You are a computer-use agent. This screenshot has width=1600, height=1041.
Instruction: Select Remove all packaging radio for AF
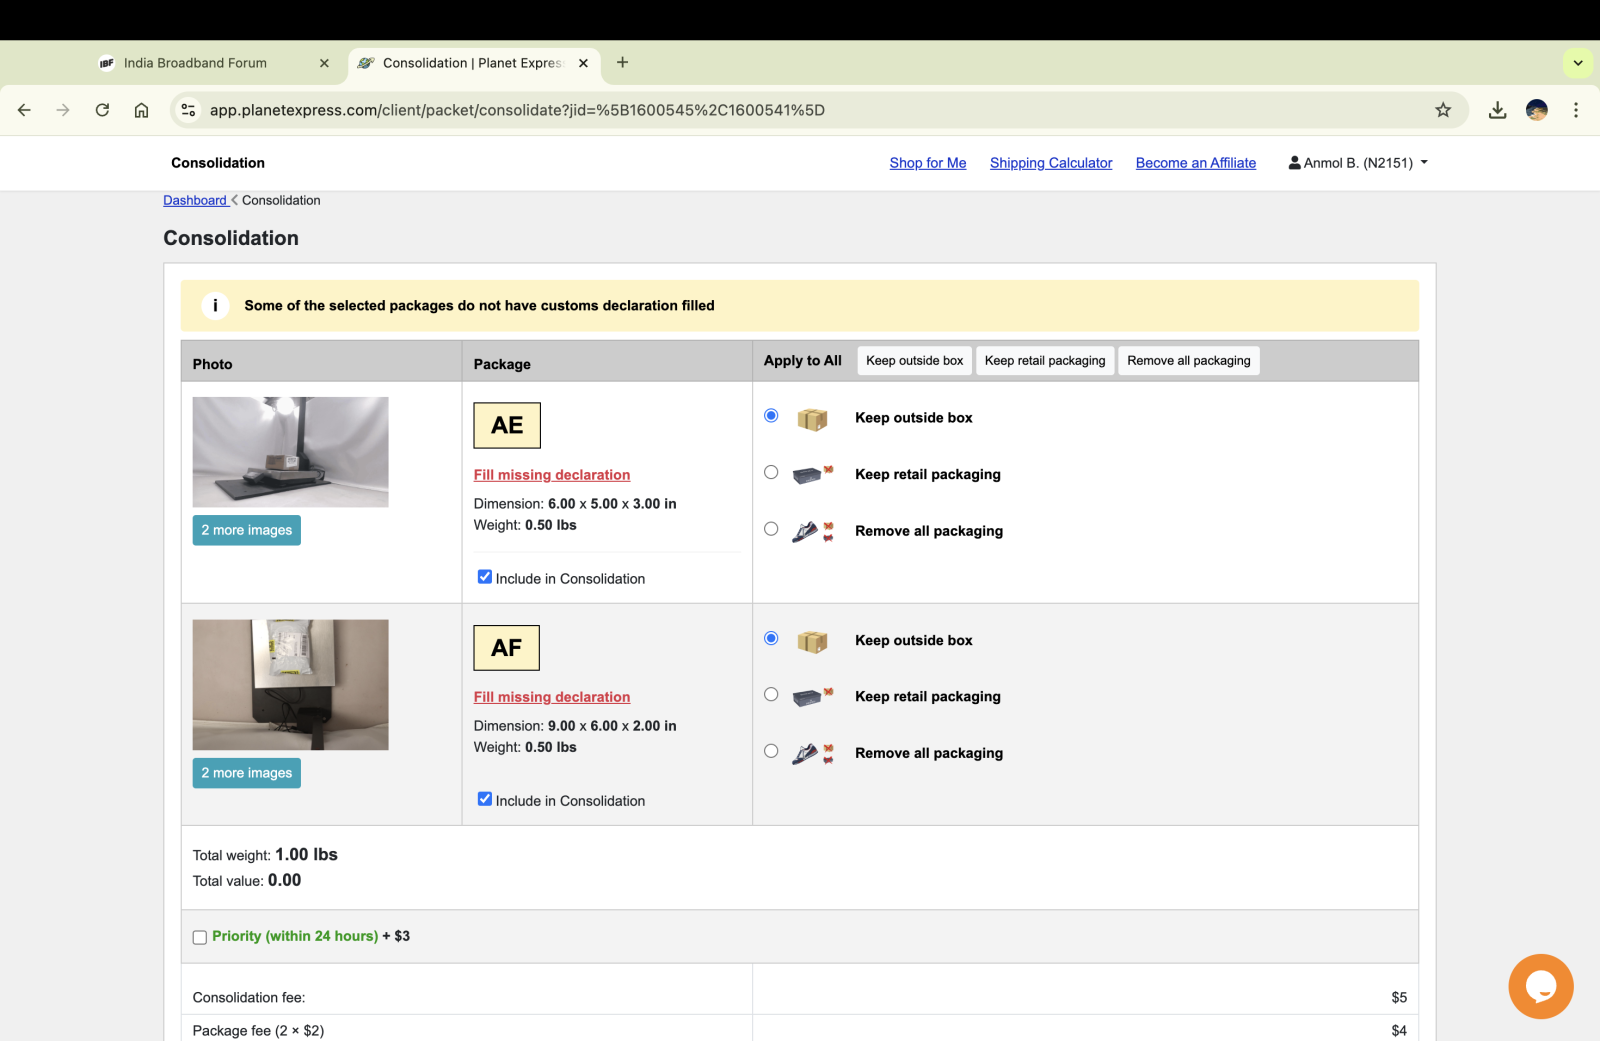(771, 751)
